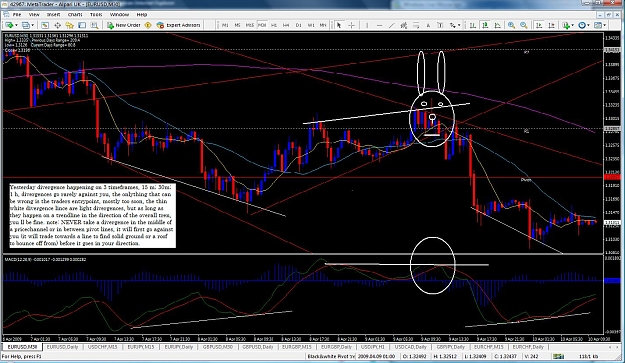Image resolution: width=625 pixels, height=363 pixels.
Task: Switch to the USDCHF,M15 chart tab
Action: [102, 347]
